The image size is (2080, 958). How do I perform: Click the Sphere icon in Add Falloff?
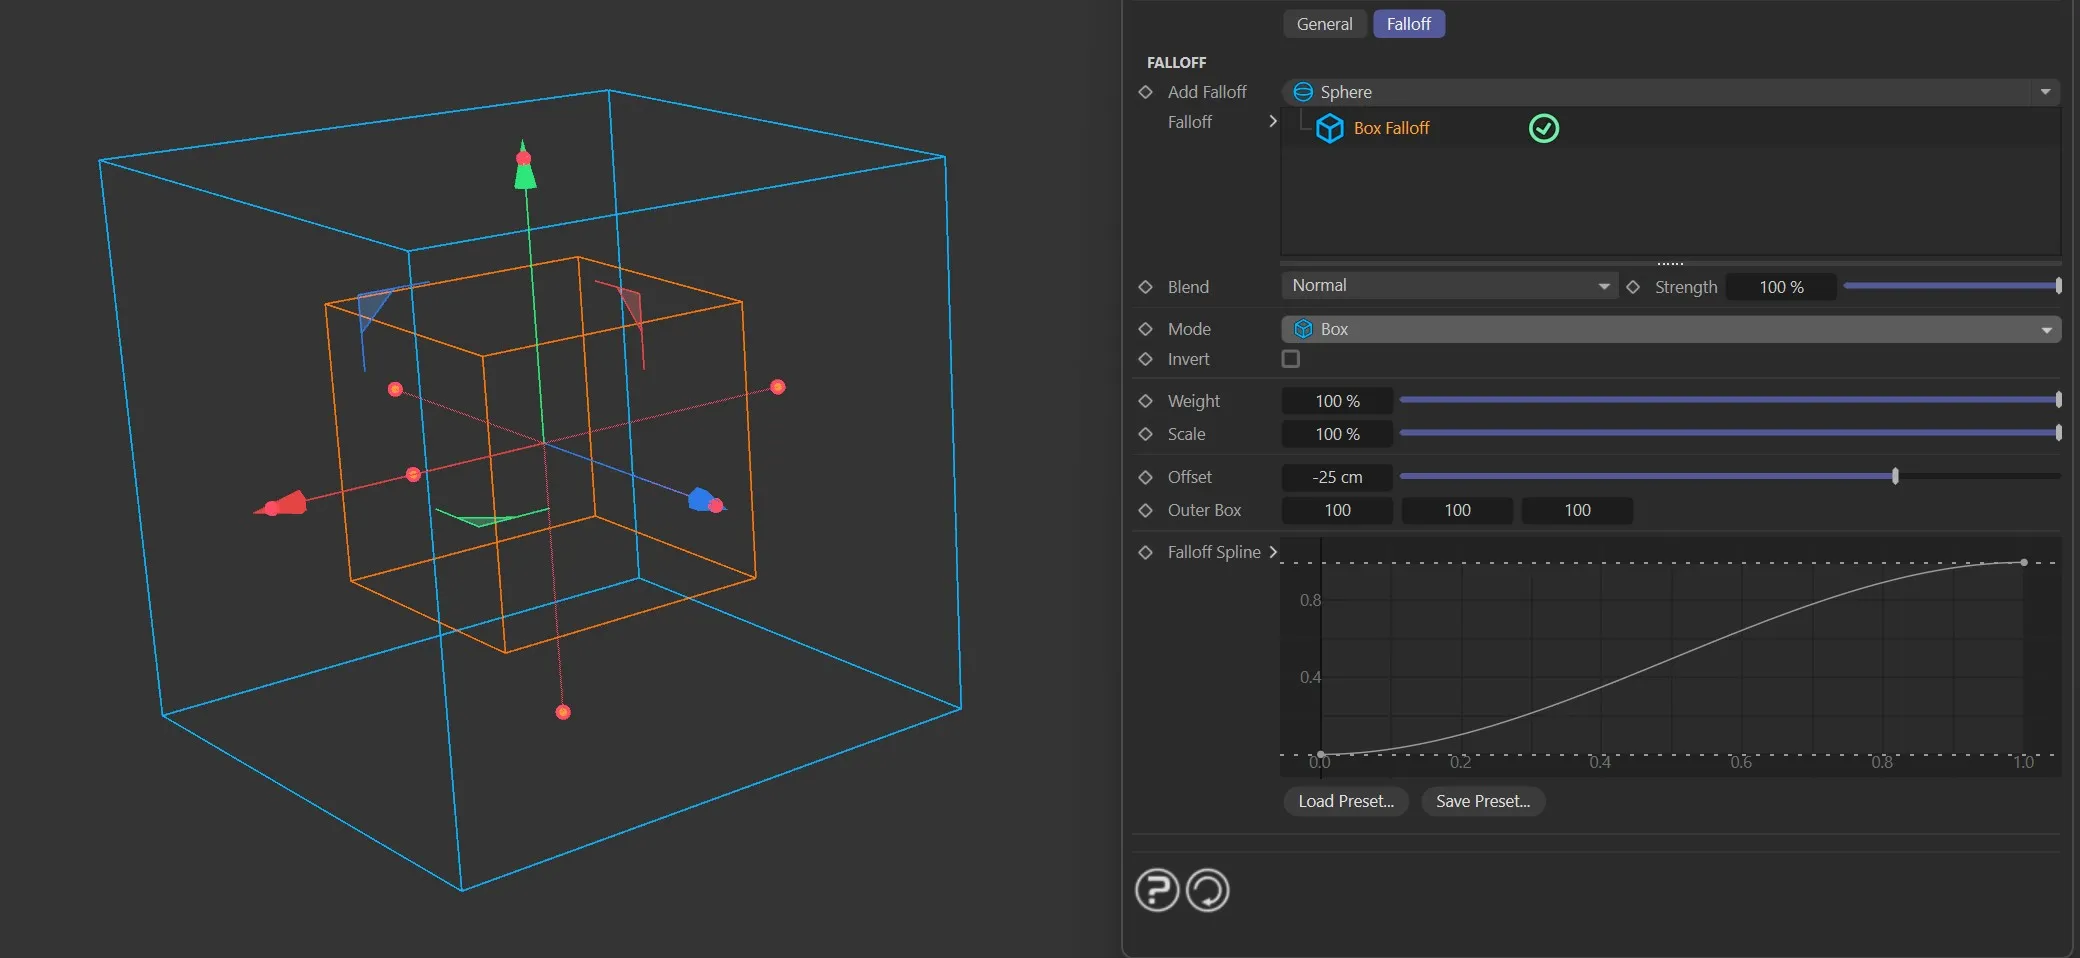pyautogui.click(x=1303, y=92)
